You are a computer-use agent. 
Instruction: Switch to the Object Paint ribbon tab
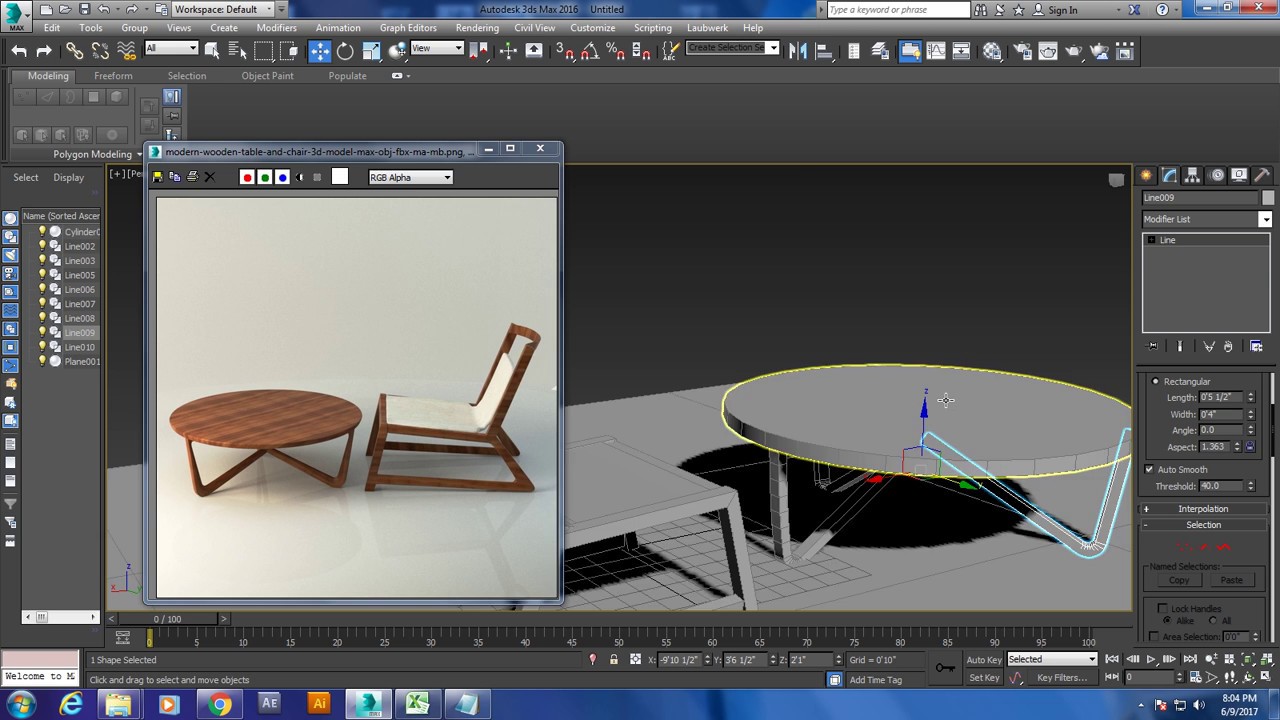click(268, 76)
